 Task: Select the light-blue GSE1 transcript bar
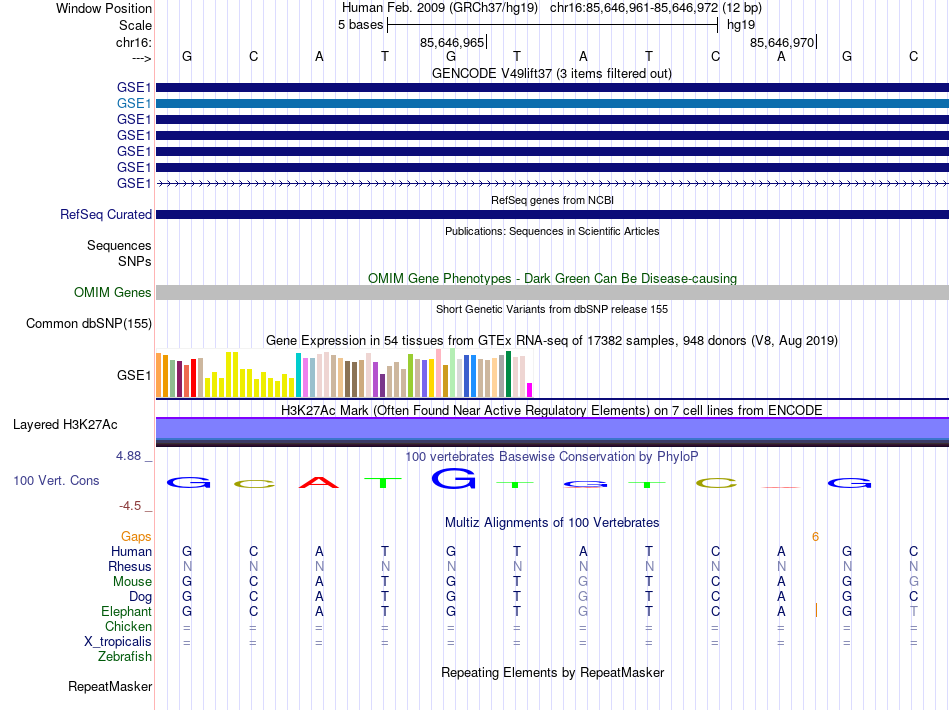tap(553, 104)
